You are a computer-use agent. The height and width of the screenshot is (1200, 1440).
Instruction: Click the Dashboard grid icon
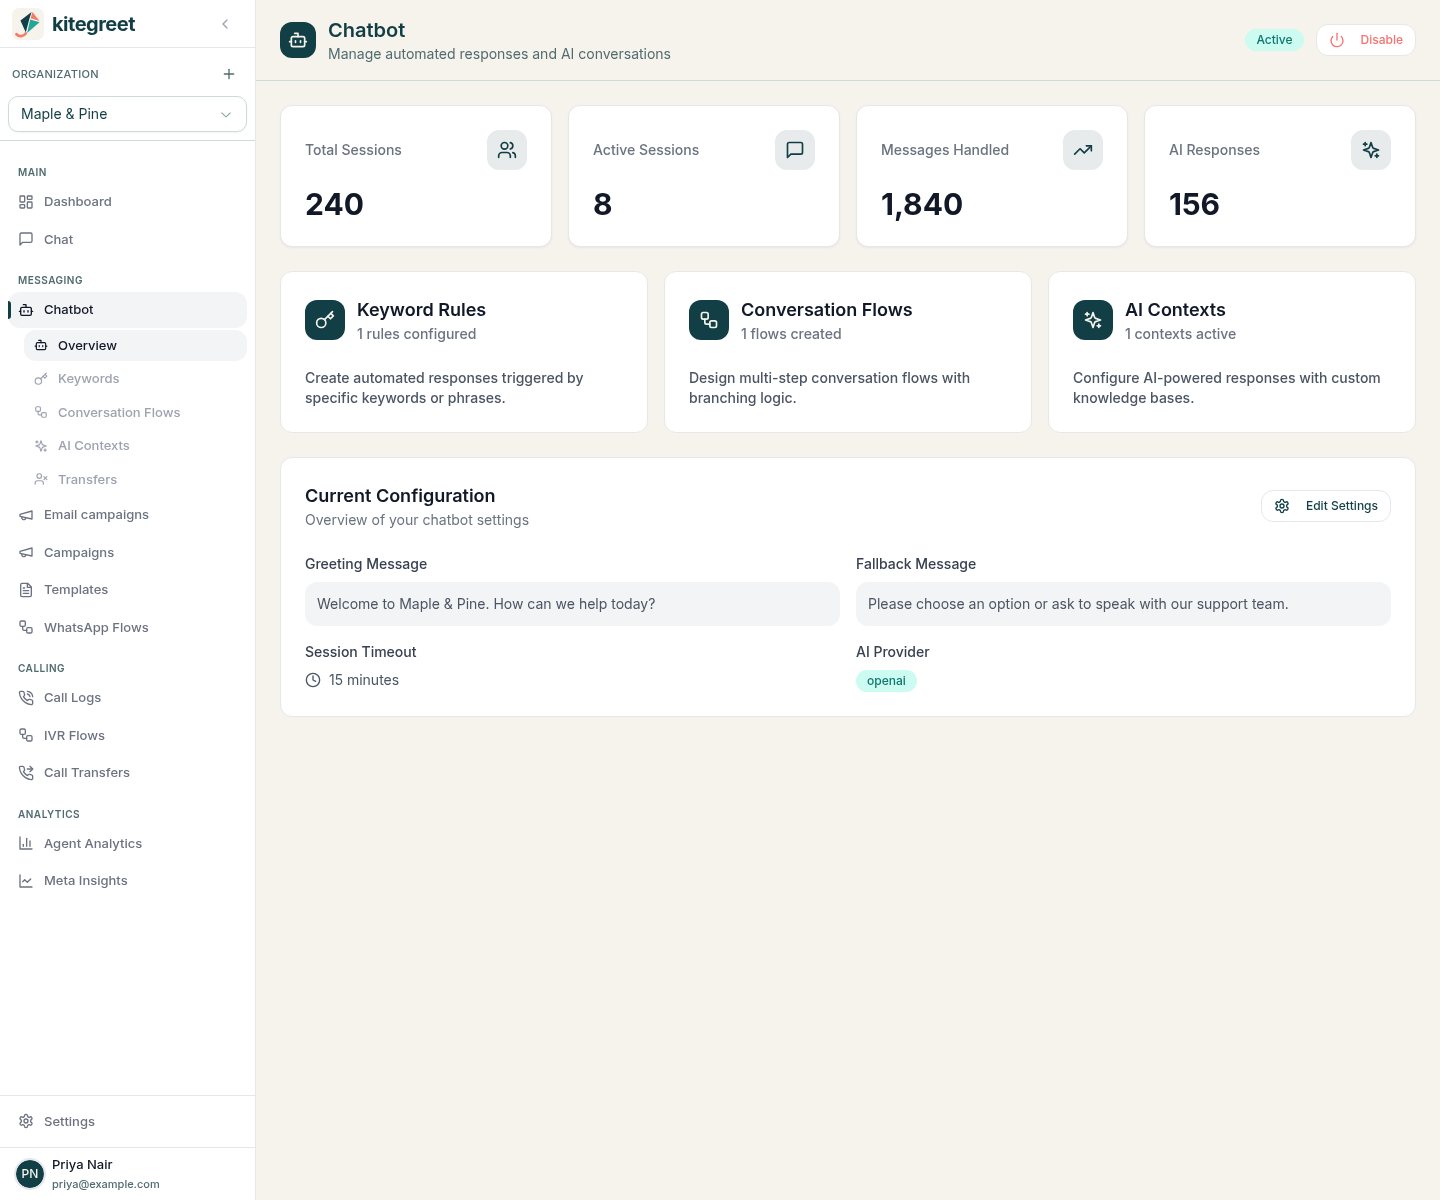26,202
